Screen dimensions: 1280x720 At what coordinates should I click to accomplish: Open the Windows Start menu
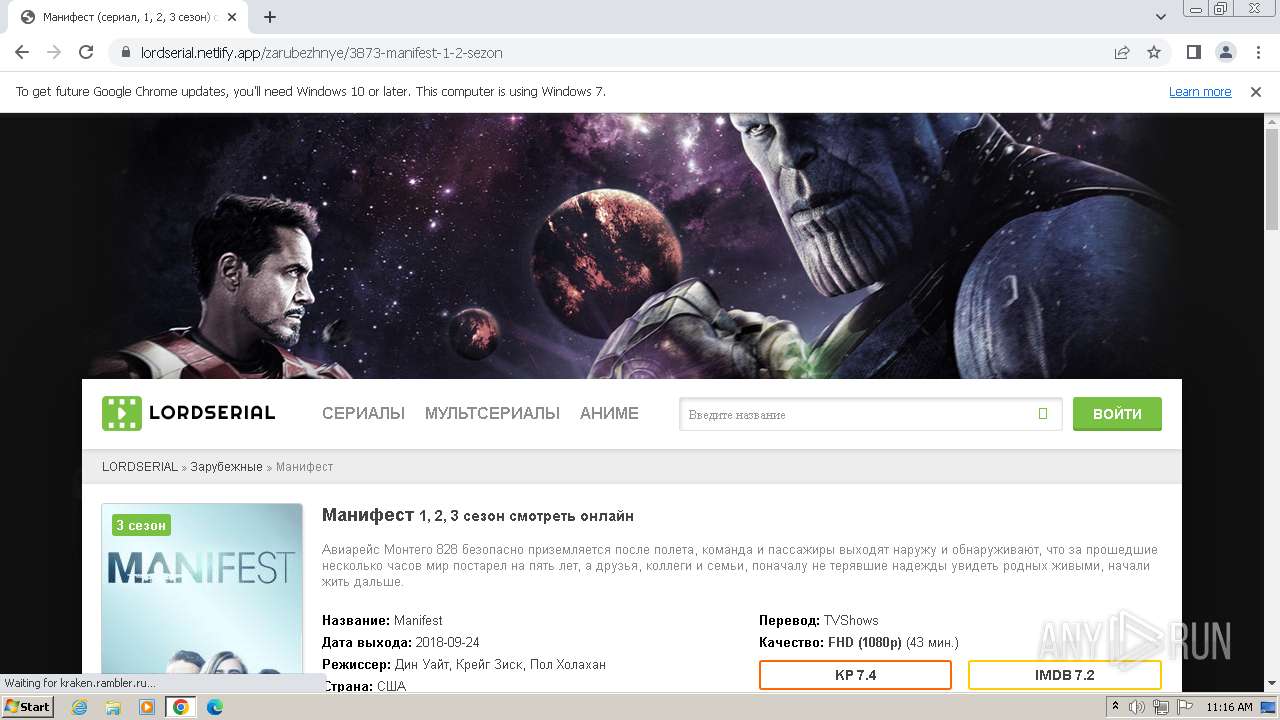tap(27, 706)
